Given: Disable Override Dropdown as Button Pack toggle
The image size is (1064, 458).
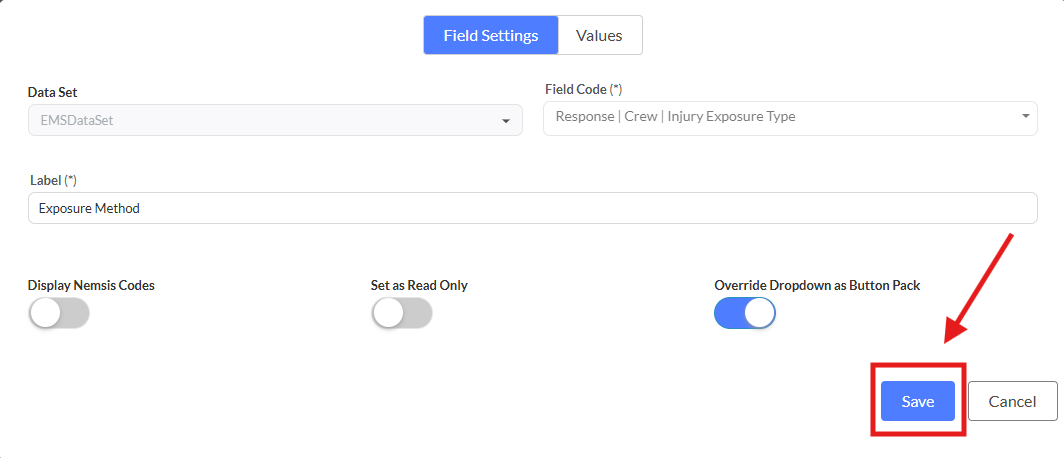Looking at the screenshot, I should pos(744,313).
